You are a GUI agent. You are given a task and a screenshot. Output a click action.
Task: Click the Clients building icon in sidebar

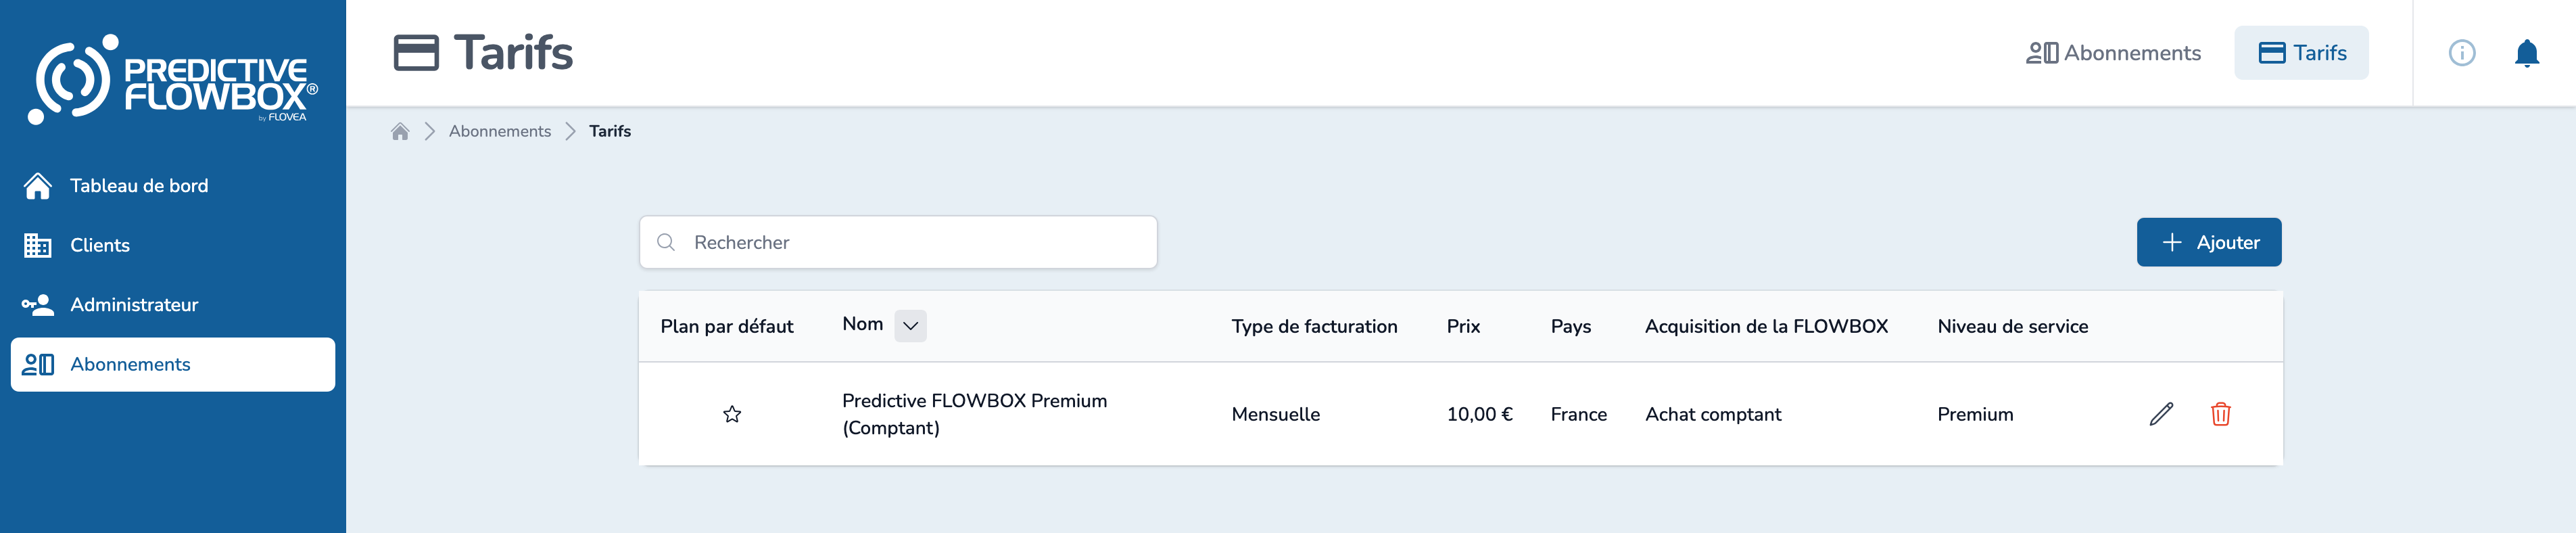[x=39, y=245]
